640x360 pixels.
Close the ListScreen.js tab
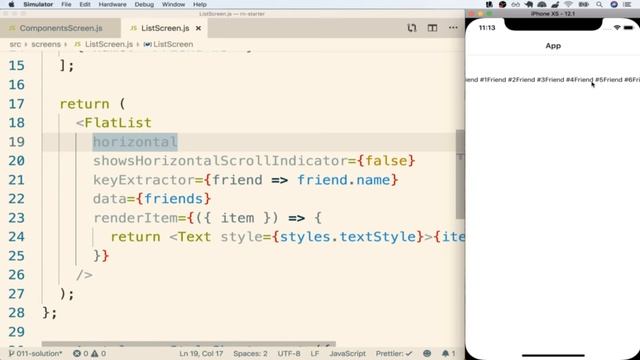pos(198,28)
